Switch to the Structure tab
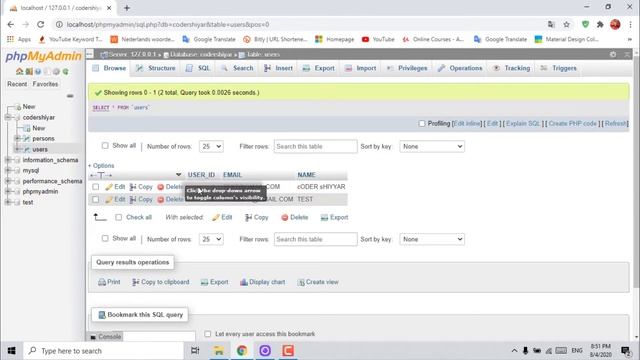This screenshot has height=360, width=640. pos(156,68)
